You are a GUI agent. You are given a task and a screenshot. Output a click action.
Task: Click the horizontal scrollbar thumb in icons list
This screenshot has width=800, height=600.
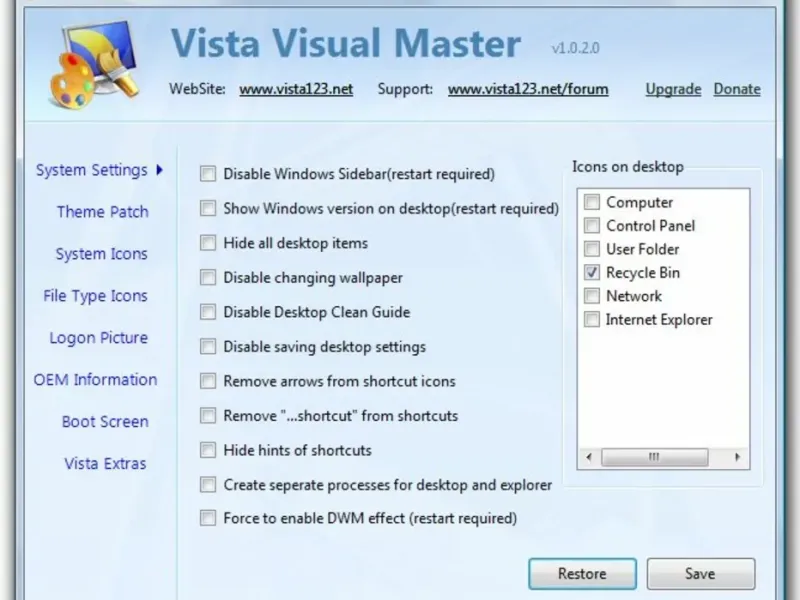tap(655, 457)
